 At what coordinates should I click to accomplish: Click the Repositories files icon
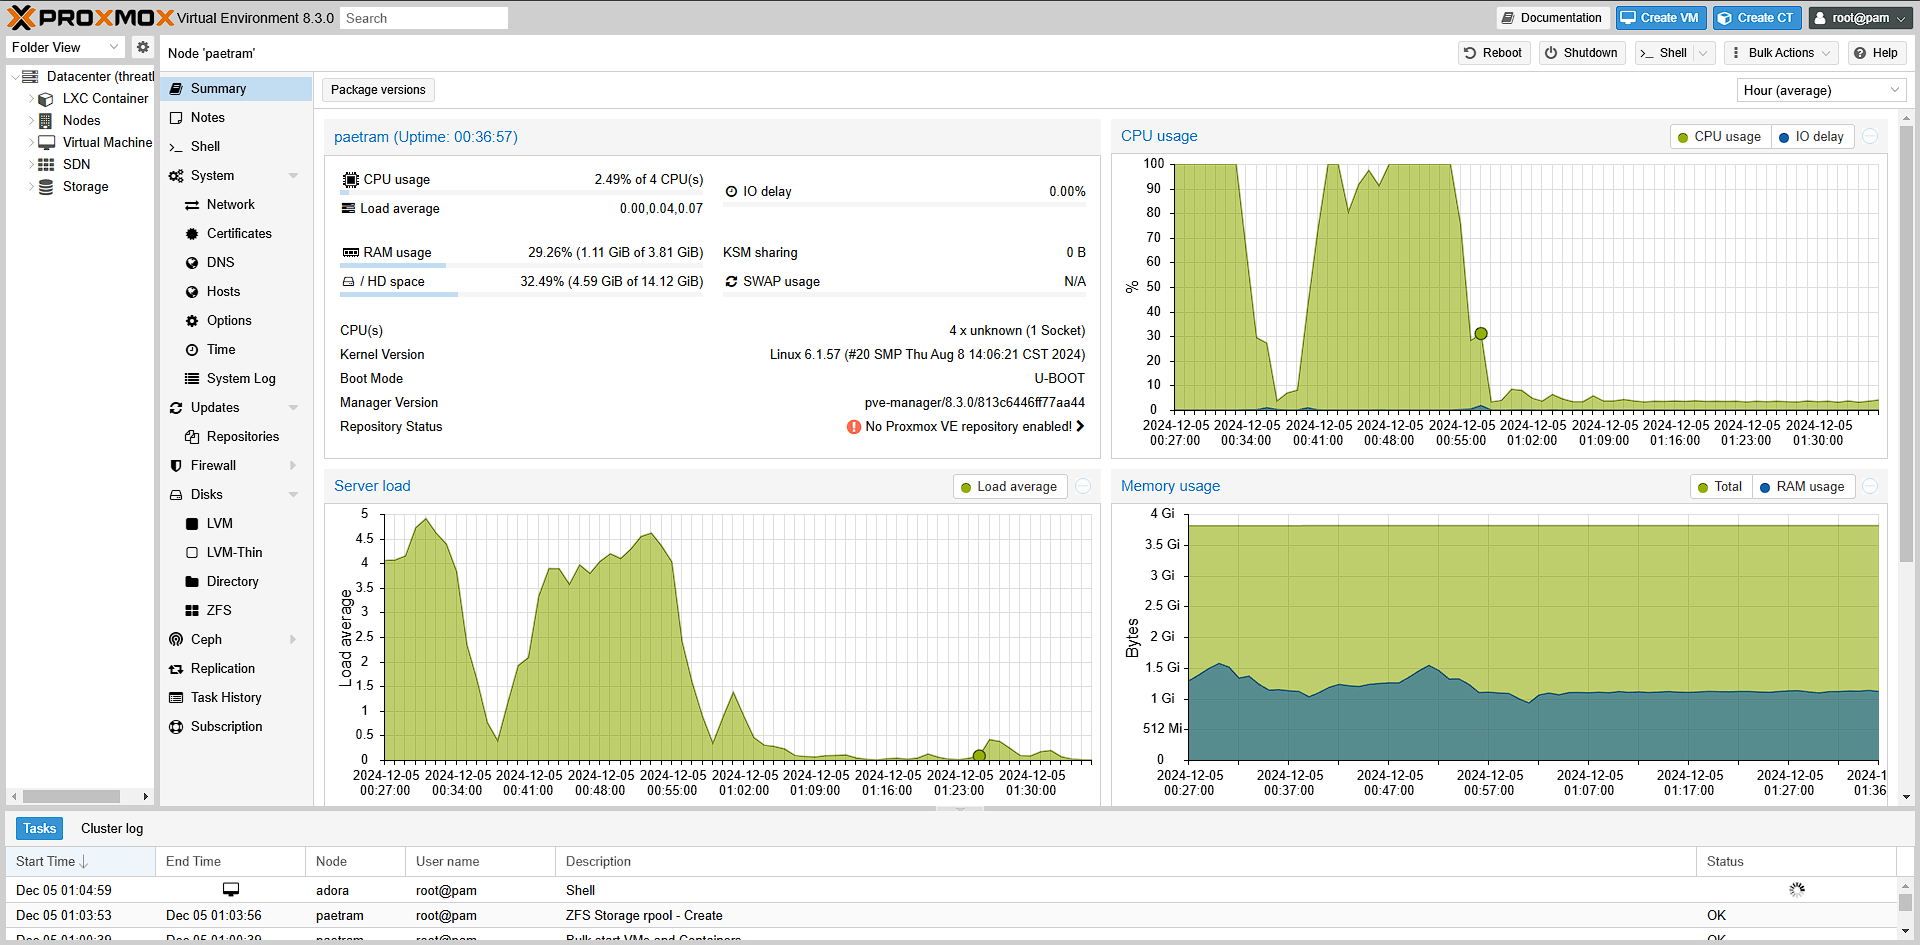click(x=192, y=437)
